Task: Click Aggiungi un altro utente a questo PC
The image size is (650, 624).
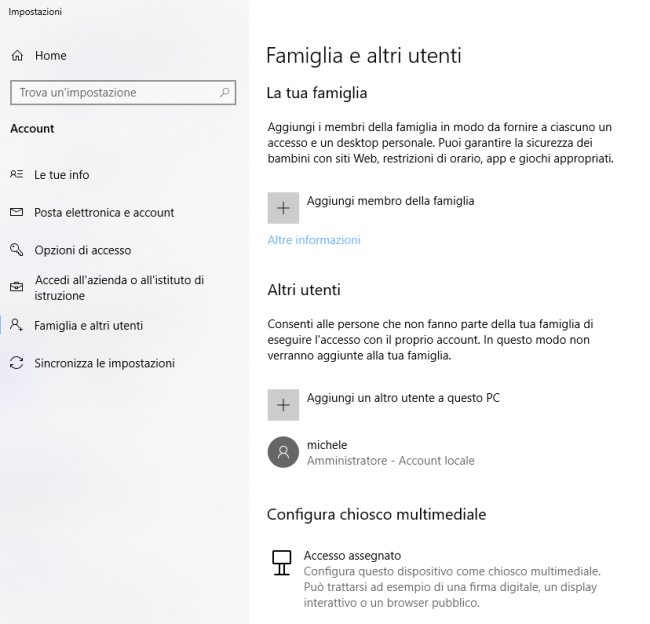Action: point(403,398)
